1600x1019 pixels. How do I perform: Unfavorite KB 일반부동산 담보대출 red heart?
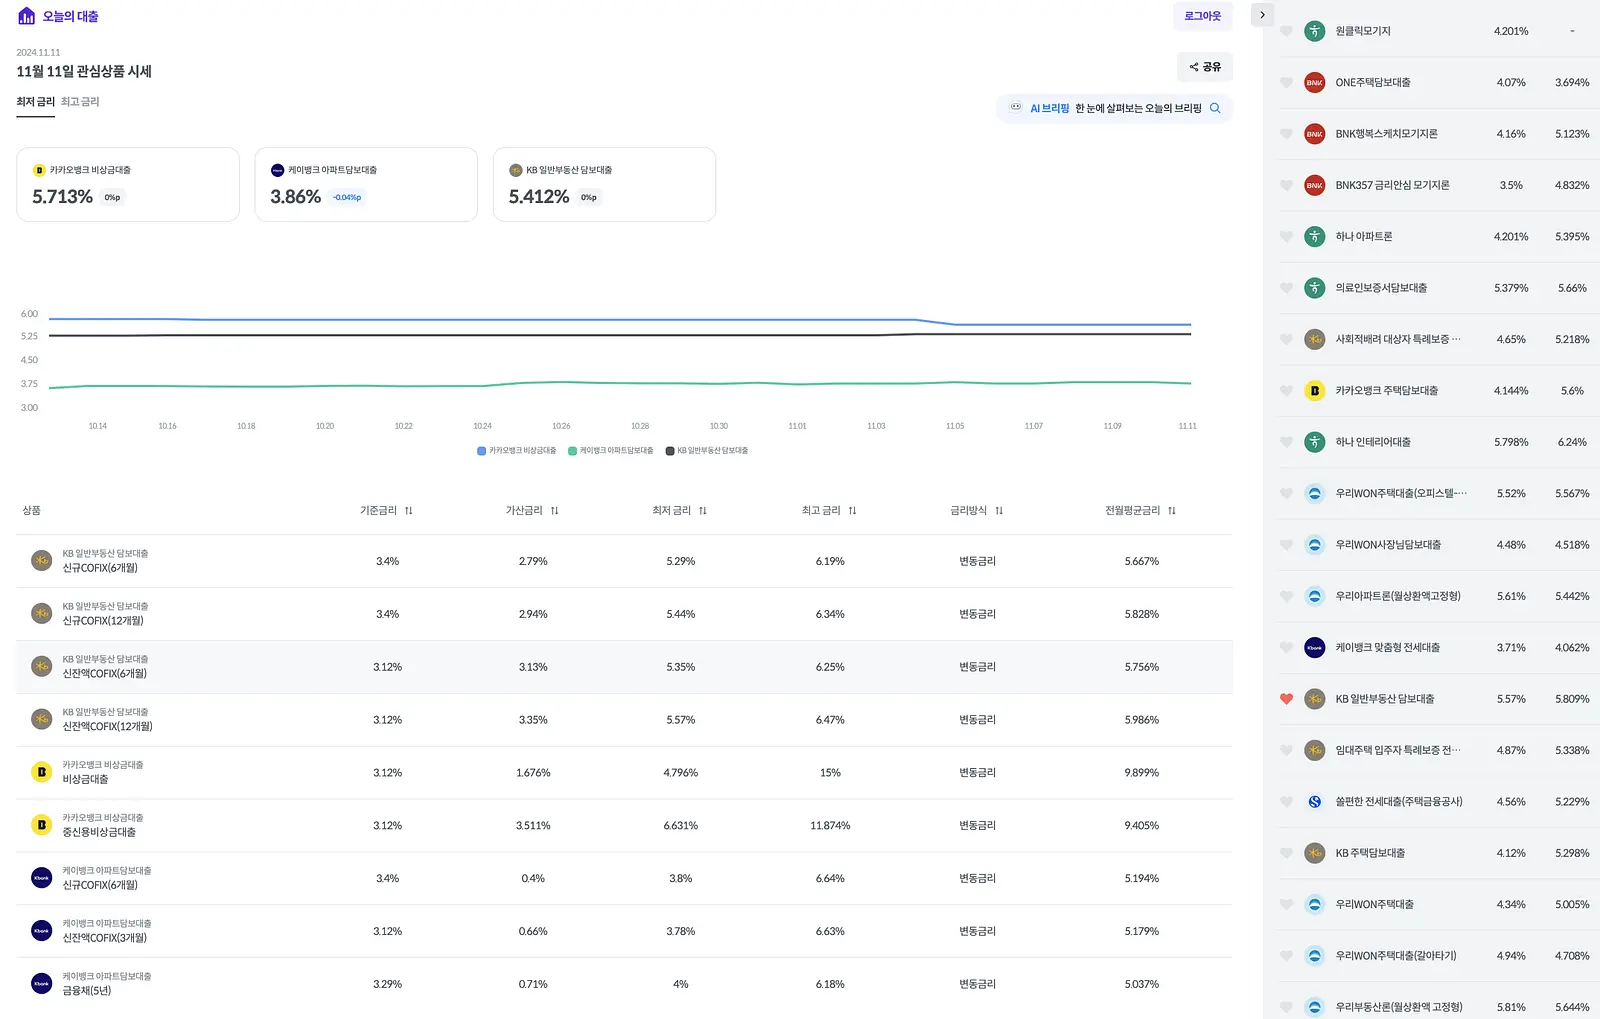(1287, 699)
